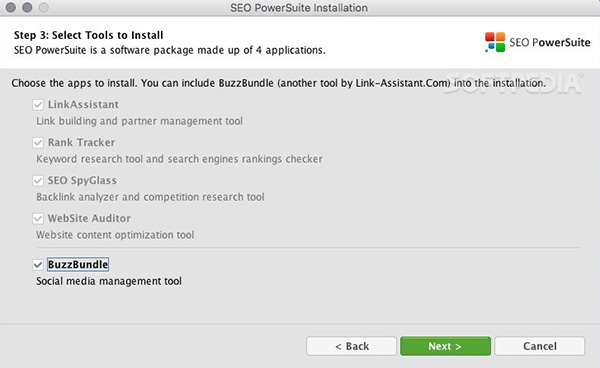The width and height of the screenshot is (600, 368).
Task: Click 'Step 3: Select Tools to Install' heading
Action: [89, 35]
